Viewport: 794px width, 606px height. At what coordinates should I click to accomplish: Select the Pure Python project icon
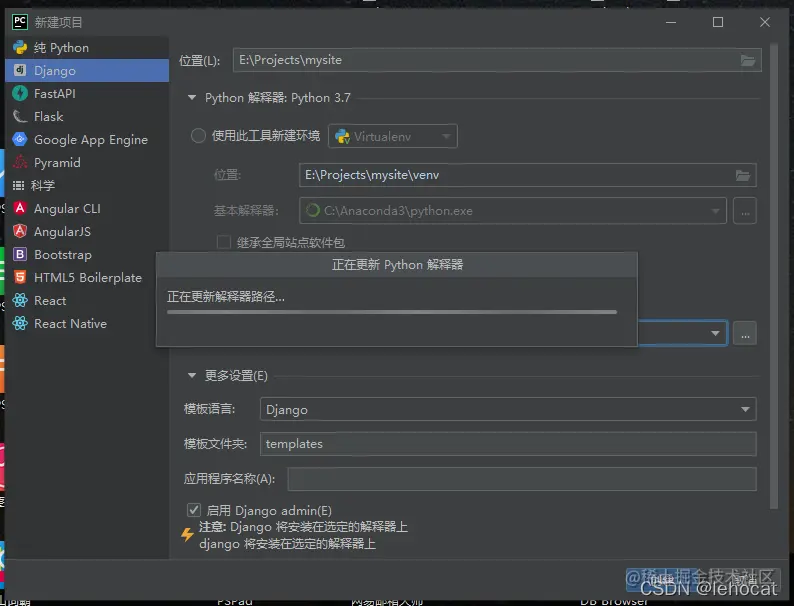coord(20,48)
